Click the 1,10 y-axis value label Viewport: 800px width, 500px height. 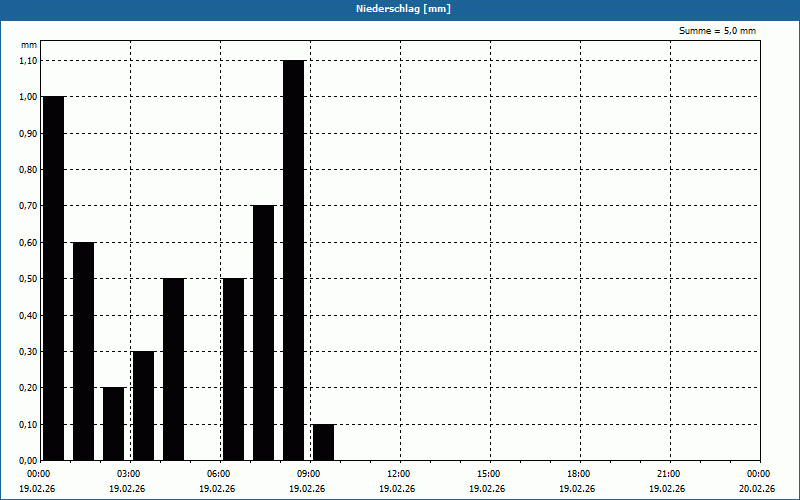tap(28, 61)
